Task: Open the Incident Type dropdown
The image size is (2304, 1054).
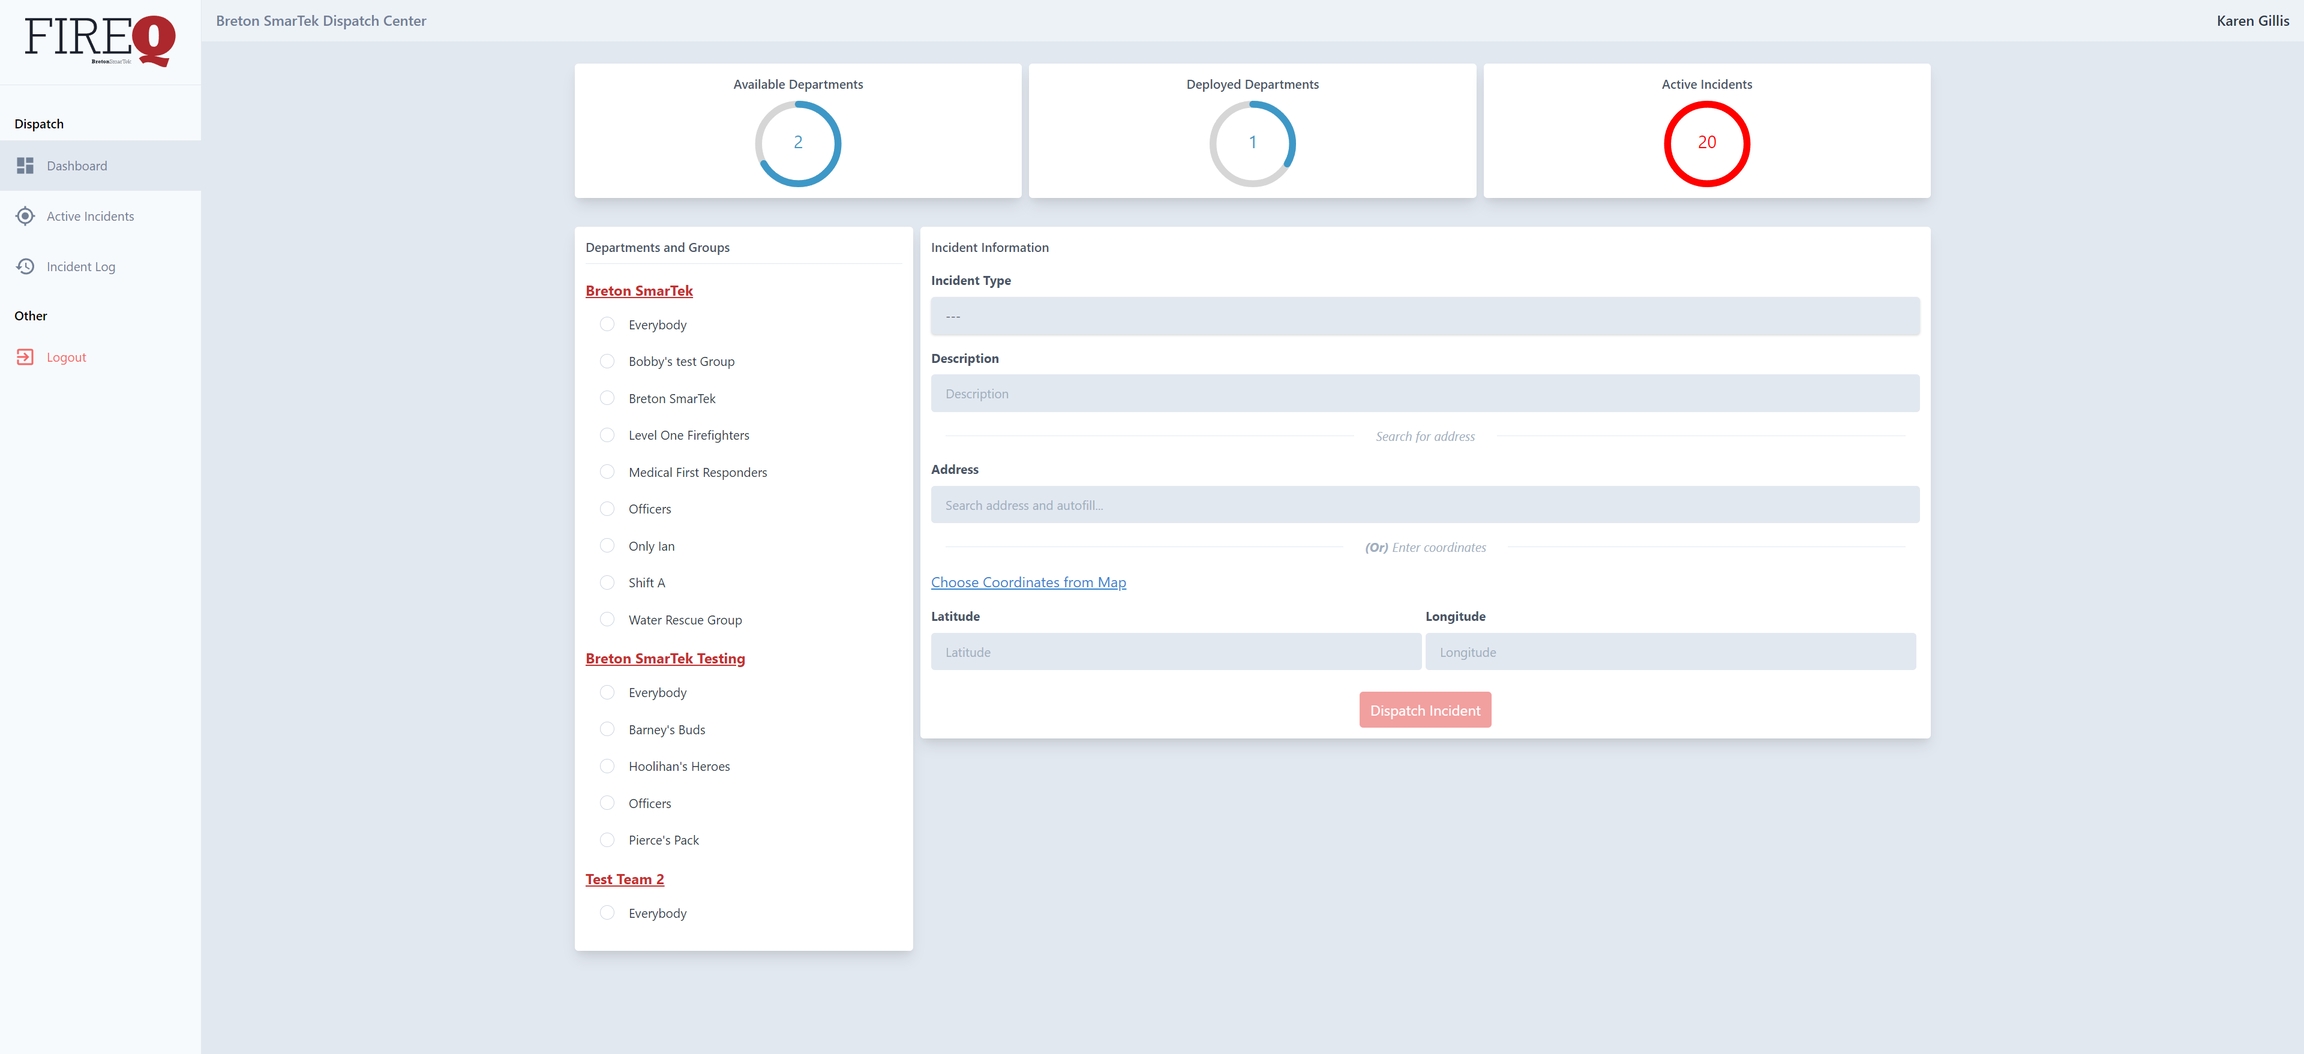Action: tap(1424, 316)
